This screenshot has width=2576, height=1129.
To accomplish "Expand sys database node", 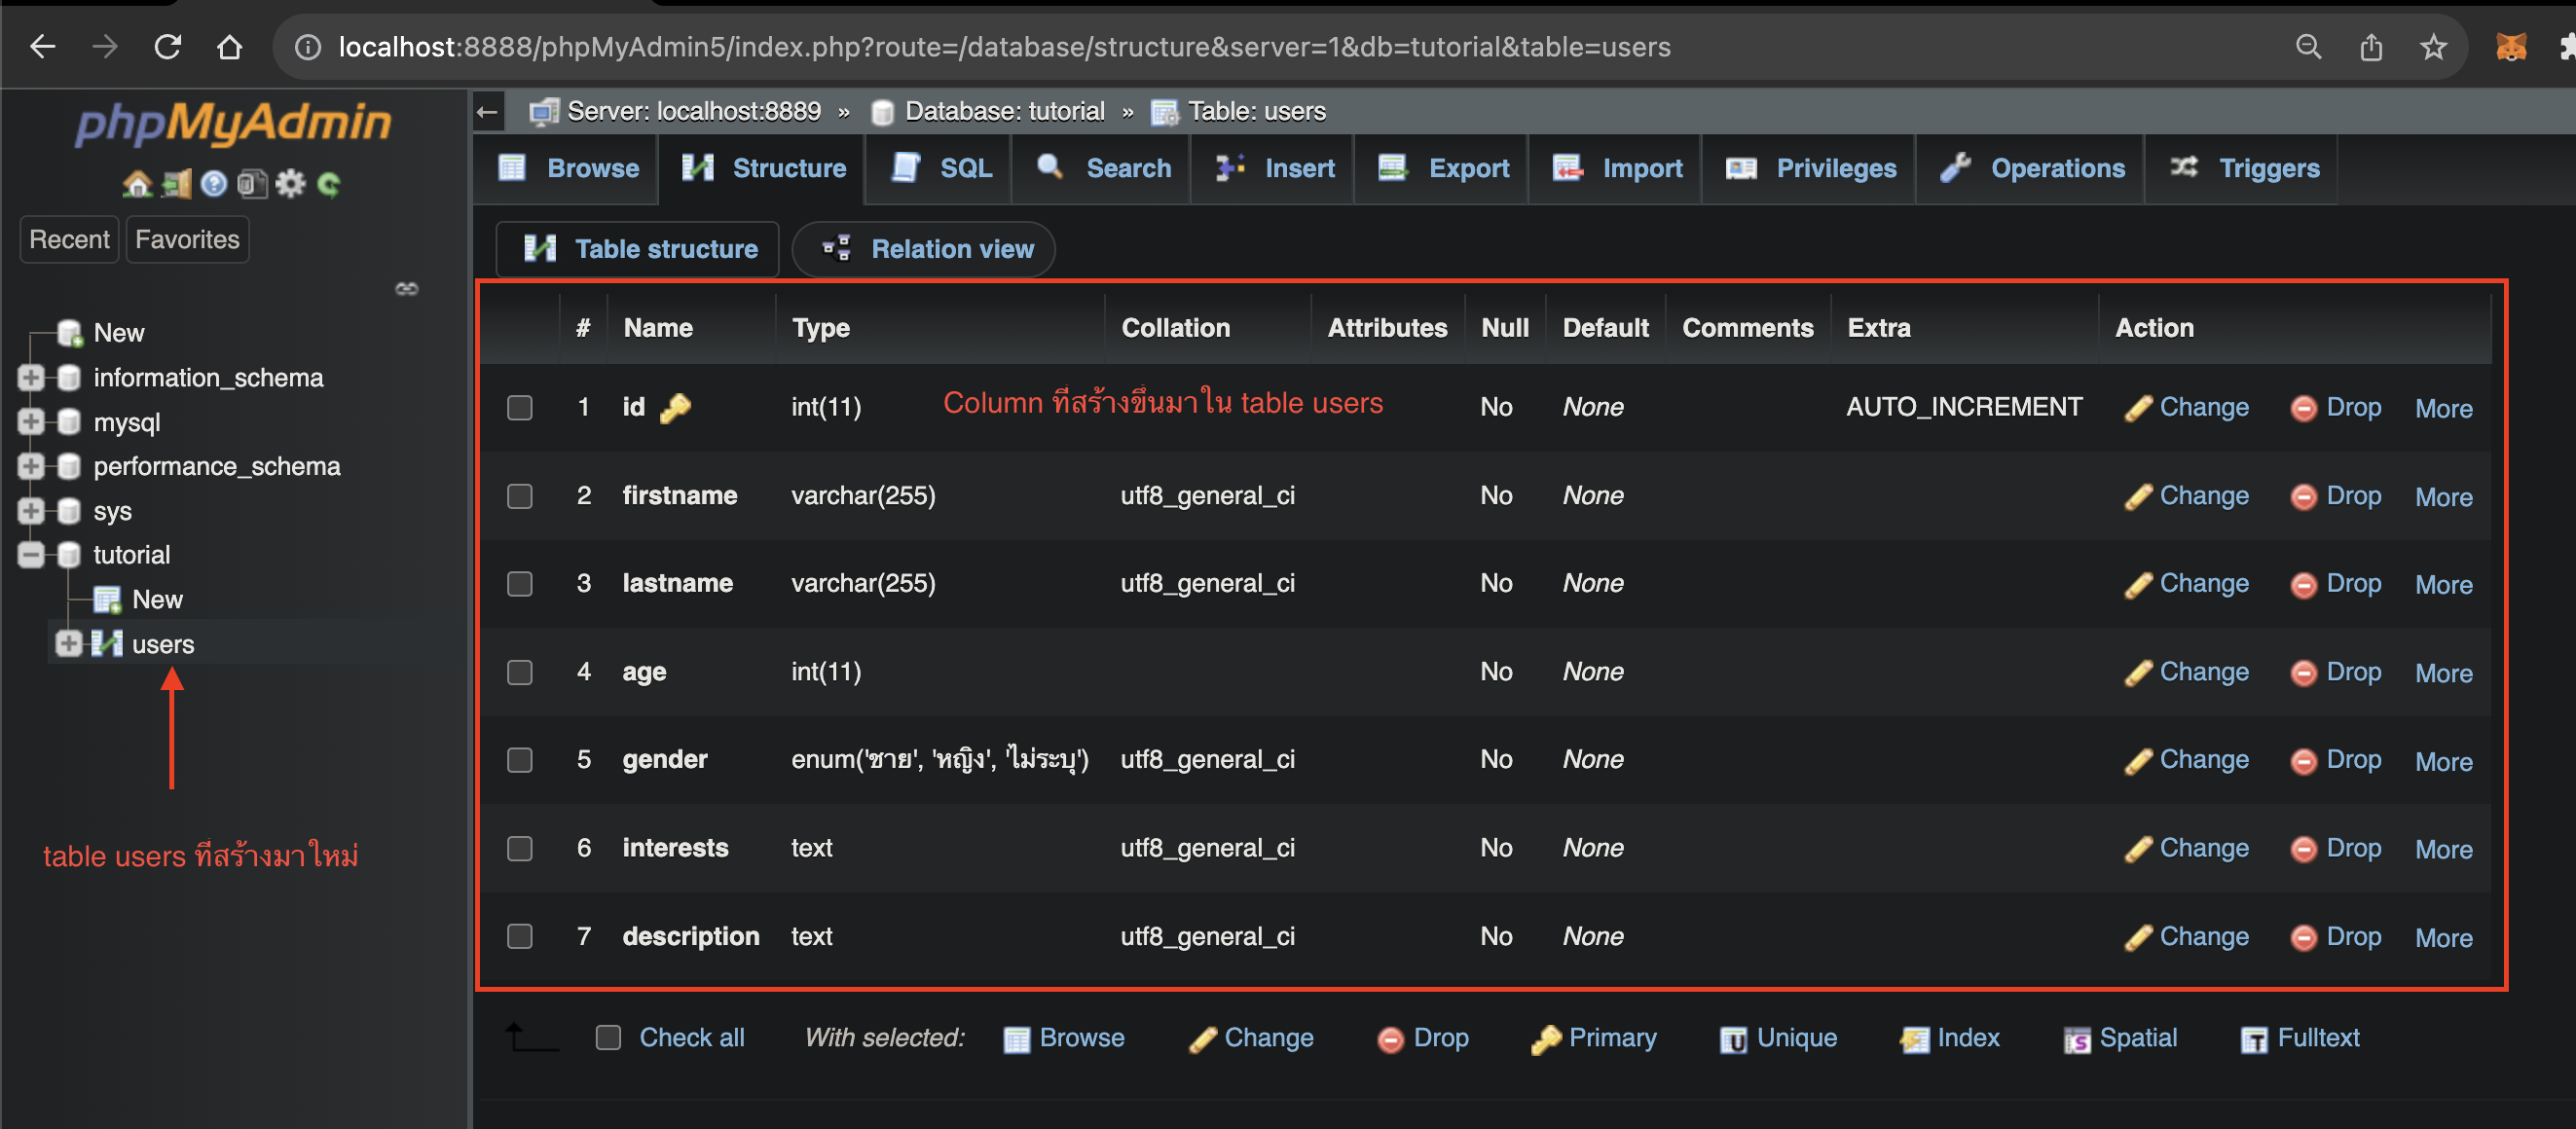I will [x=31, y=511].
